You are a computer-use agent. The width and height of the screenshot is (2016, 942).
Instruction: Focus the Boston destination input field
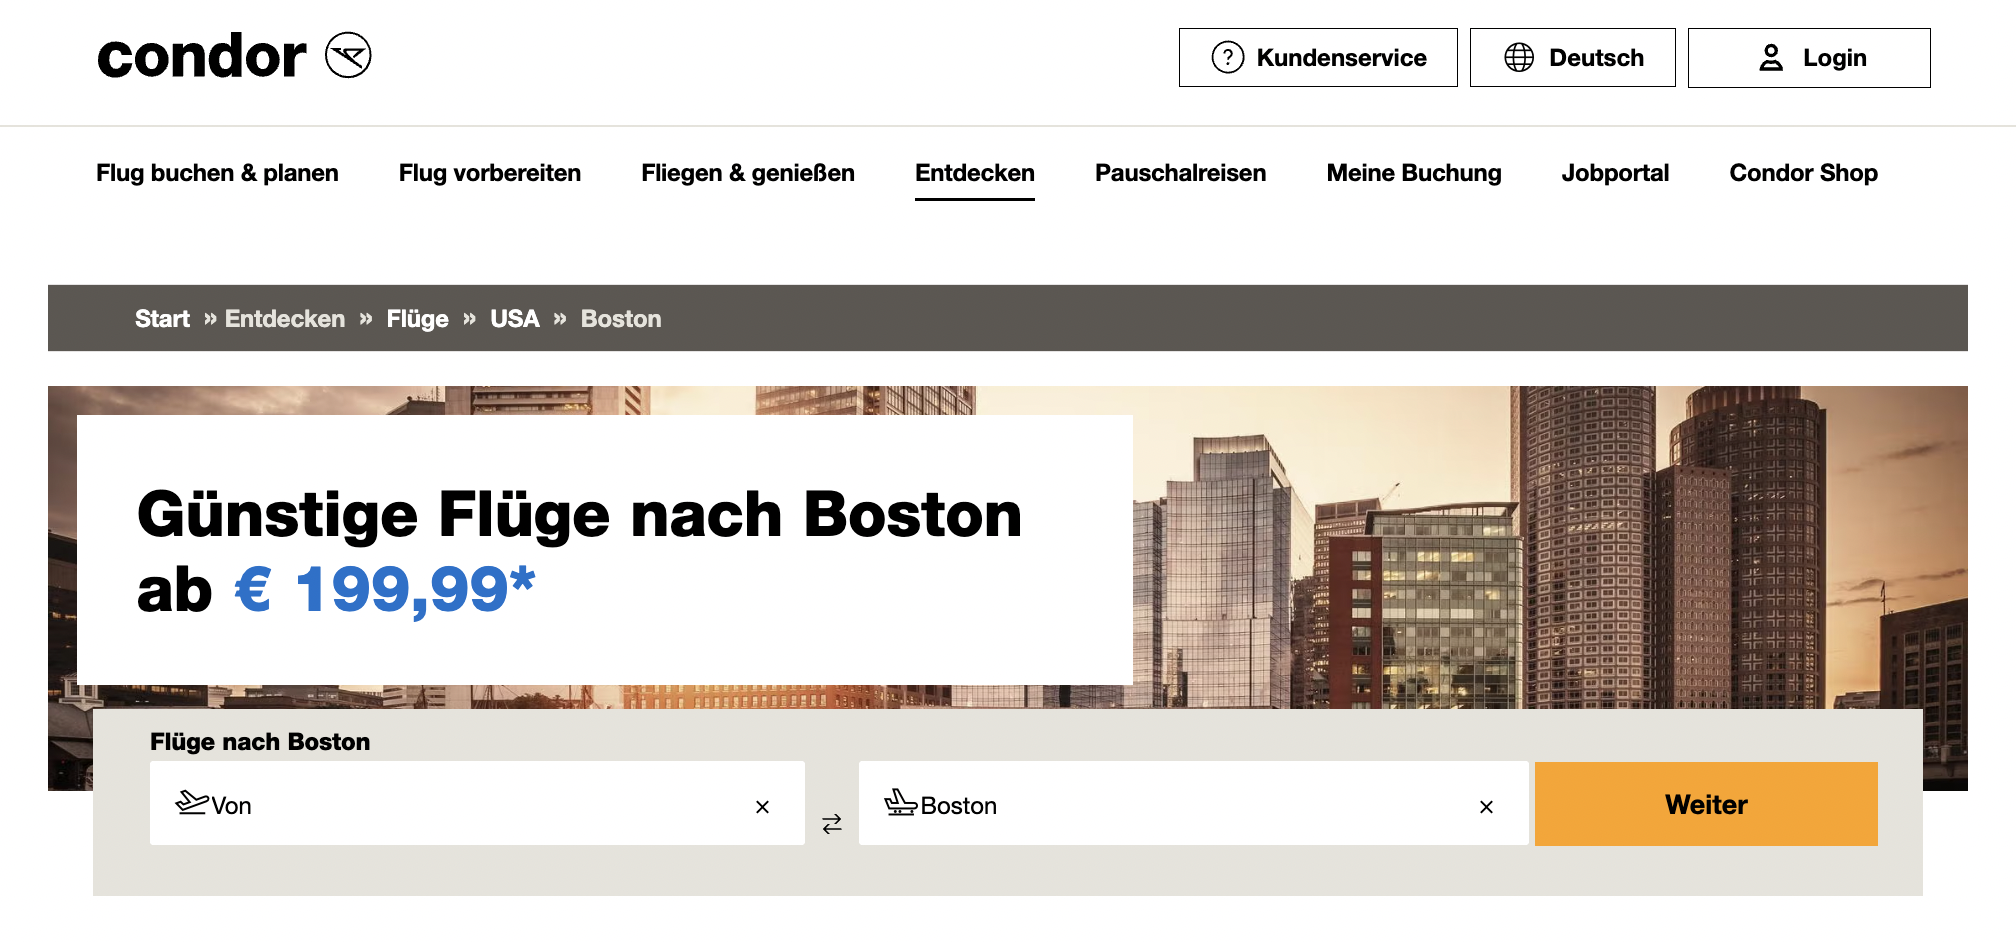click(x=1193, y=803)
